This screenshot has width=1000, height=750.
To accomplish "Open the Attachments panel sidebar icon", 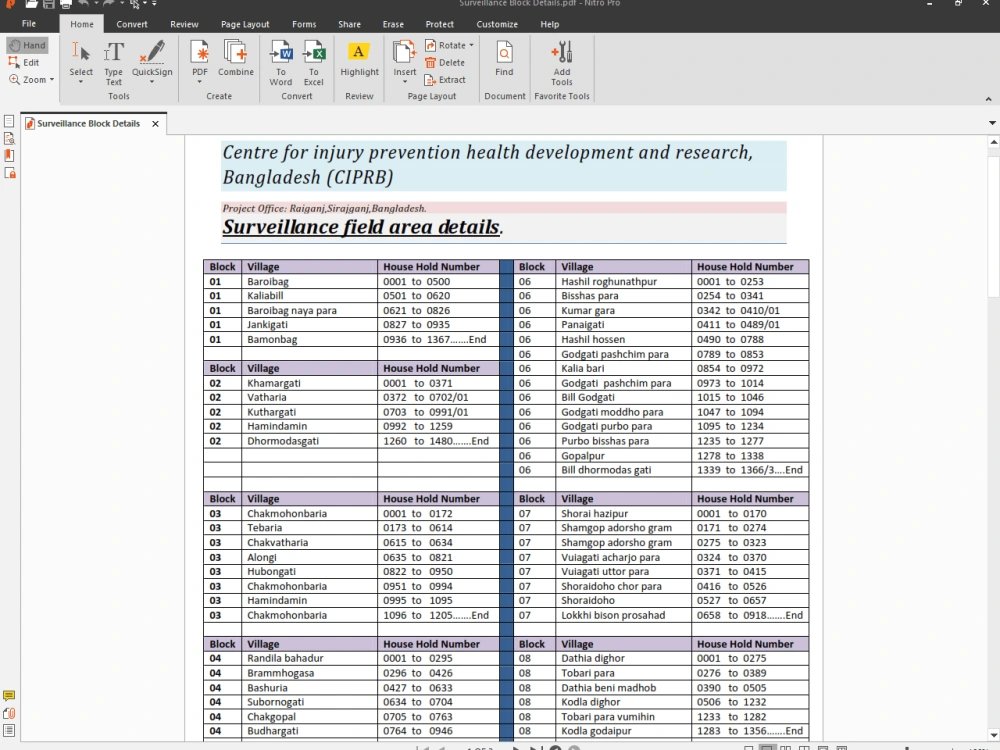I will pyautogui.click(x=9, y=714).
